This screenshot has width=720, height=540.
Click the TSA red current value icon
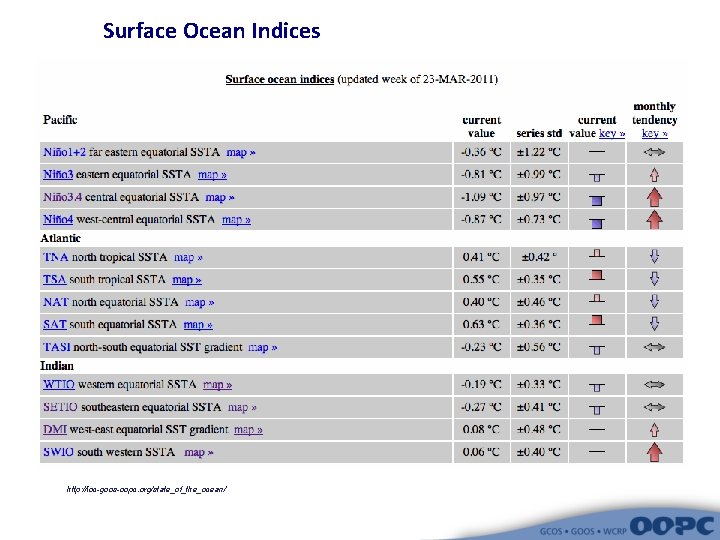[x=596, y=276]
